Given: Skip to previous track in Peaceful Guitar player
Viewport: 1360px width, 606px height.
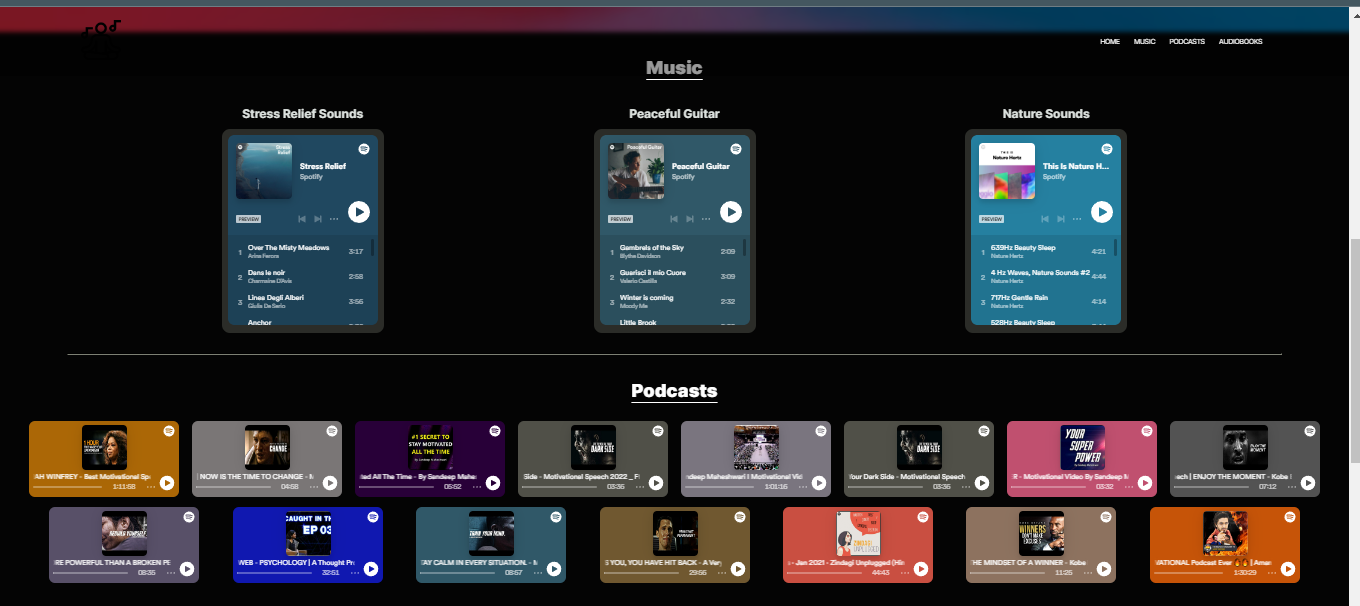Looking at the screenshot, I should [674, 219].
